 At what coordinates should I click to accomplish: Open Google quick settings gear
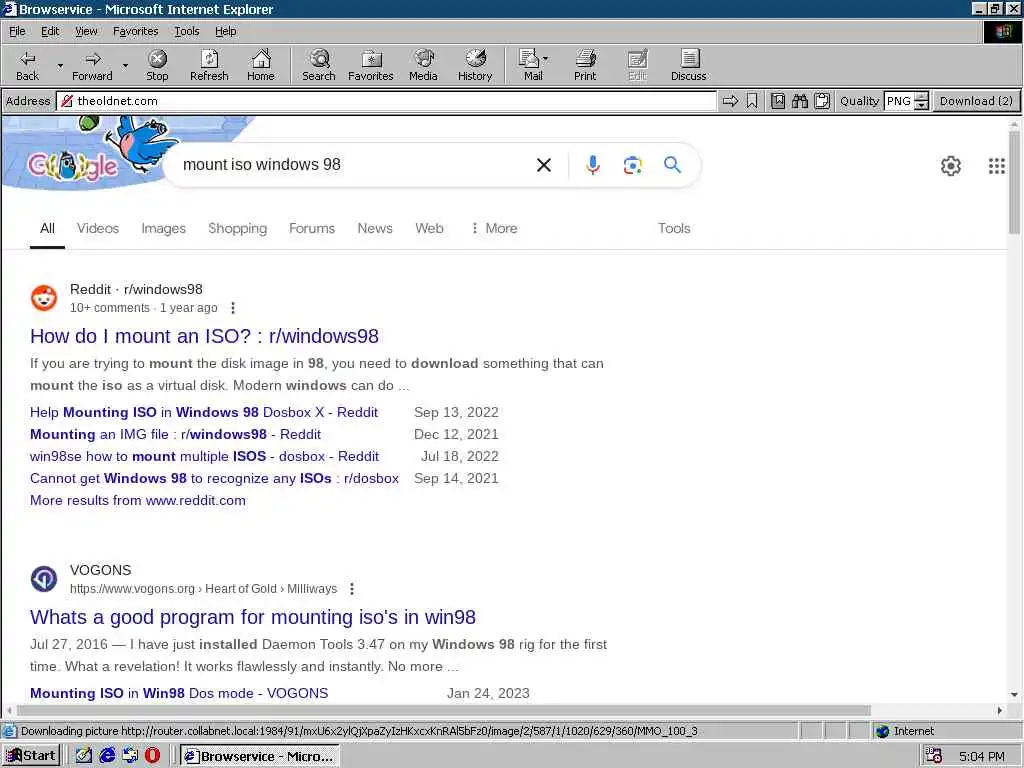[950, 166]
